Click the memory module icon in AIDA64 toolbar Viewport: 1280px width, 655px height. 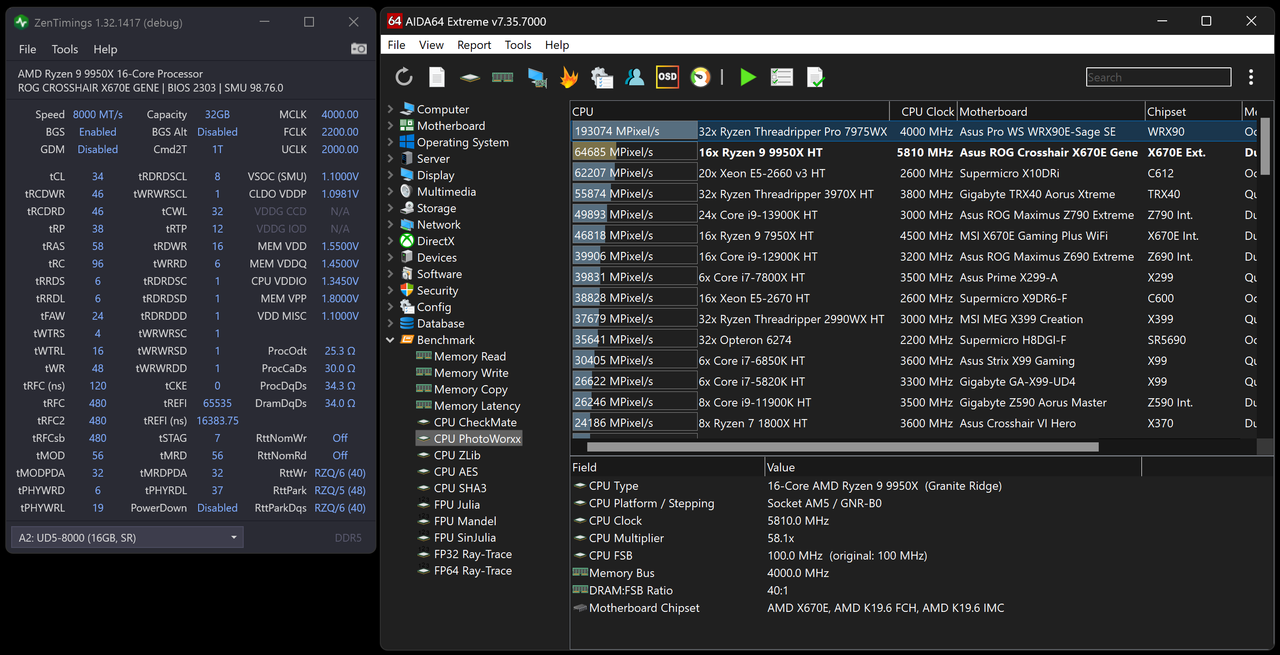tap(503, 77)
